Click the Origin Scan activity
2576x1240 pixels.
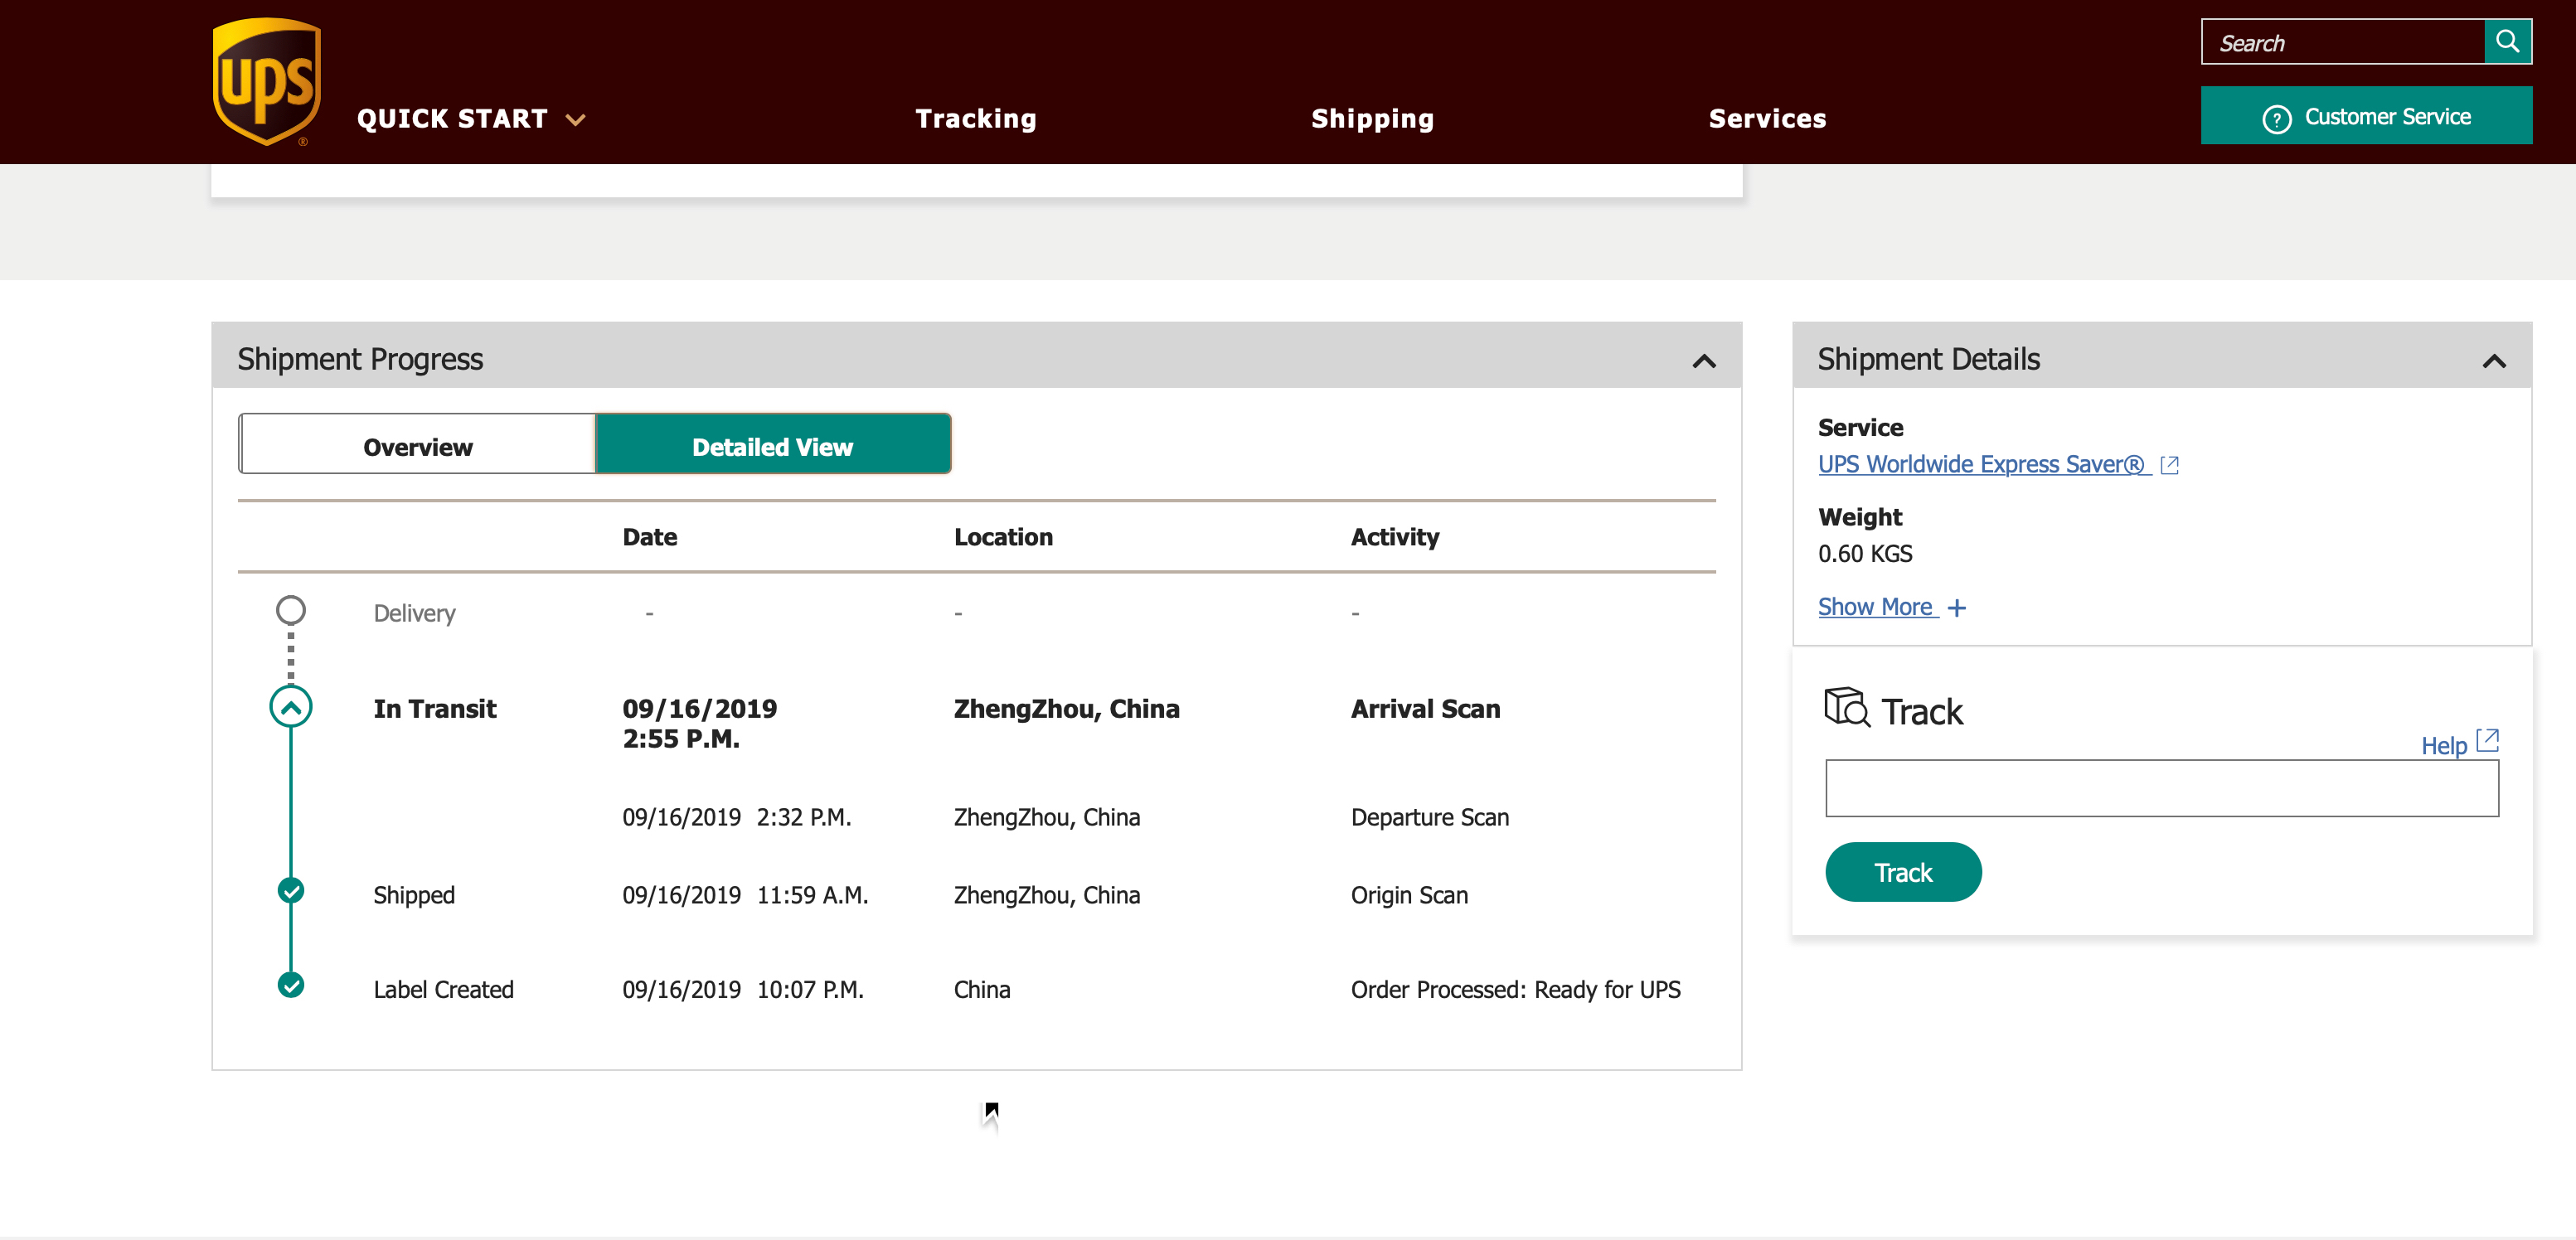click(x=1409, y=895)
